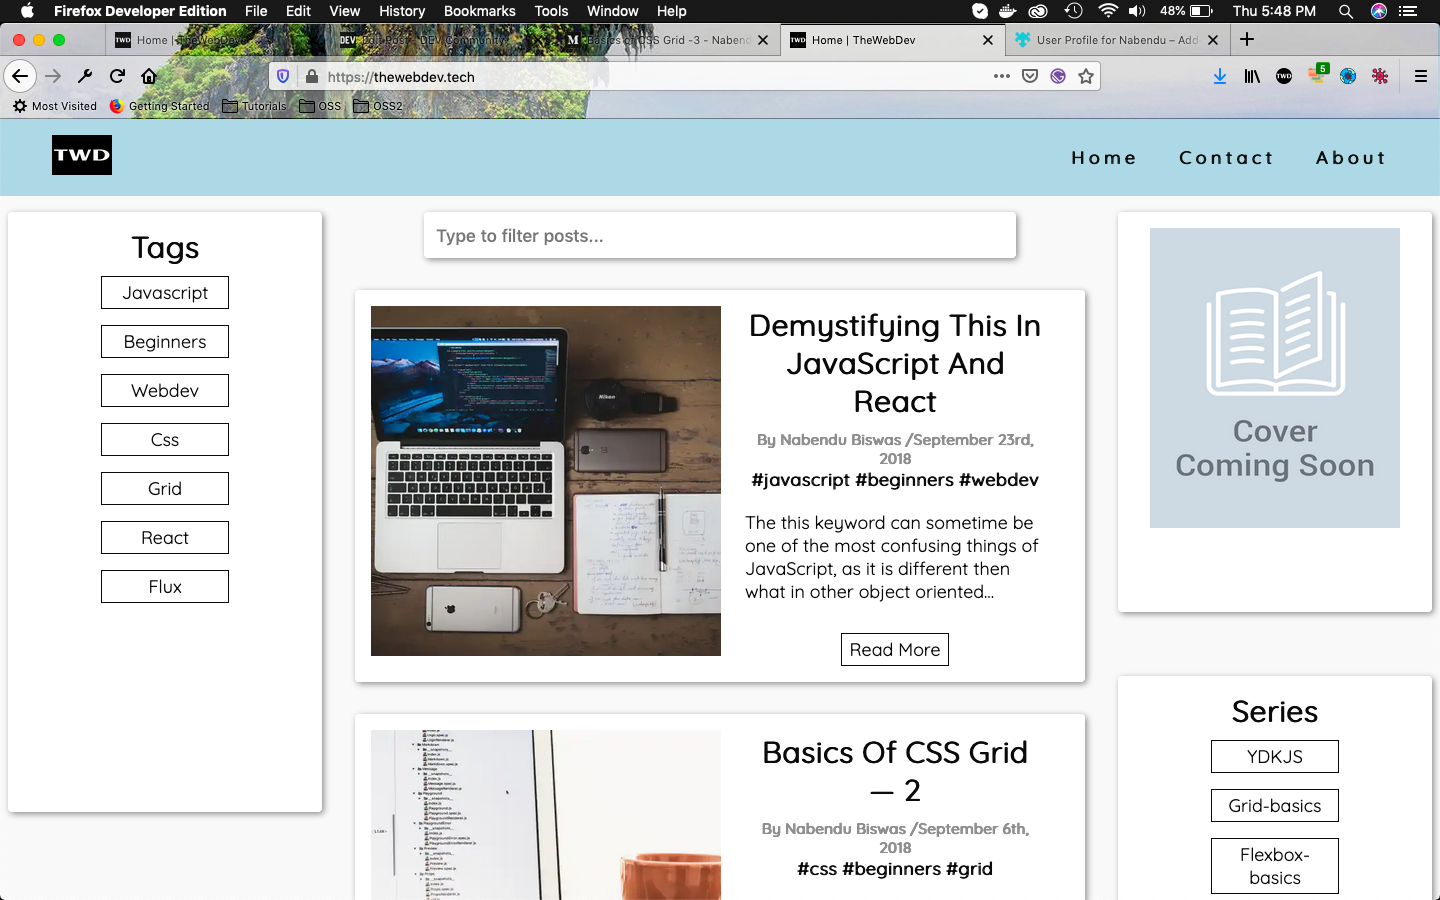Open Demystifying This In JavaScript title
1440x900 pixels.
(895, 363)
